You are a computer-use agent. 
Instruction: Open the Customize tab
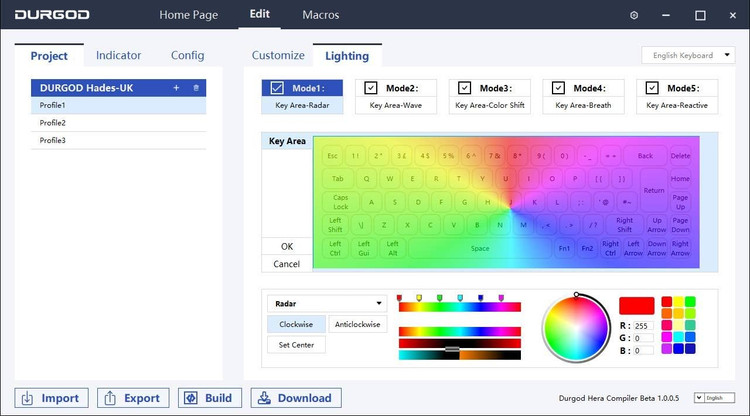tap(278, 56)
